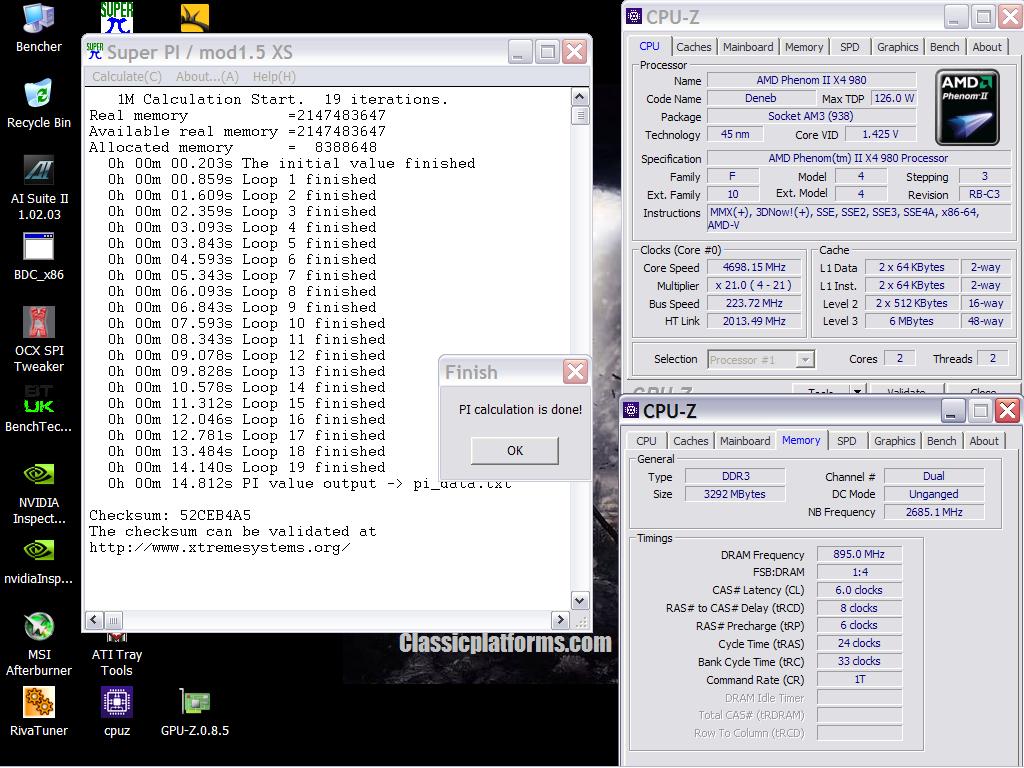
Task: Switch to Bench tab in upper CPU-Z
Action: (x=944, y=47)
